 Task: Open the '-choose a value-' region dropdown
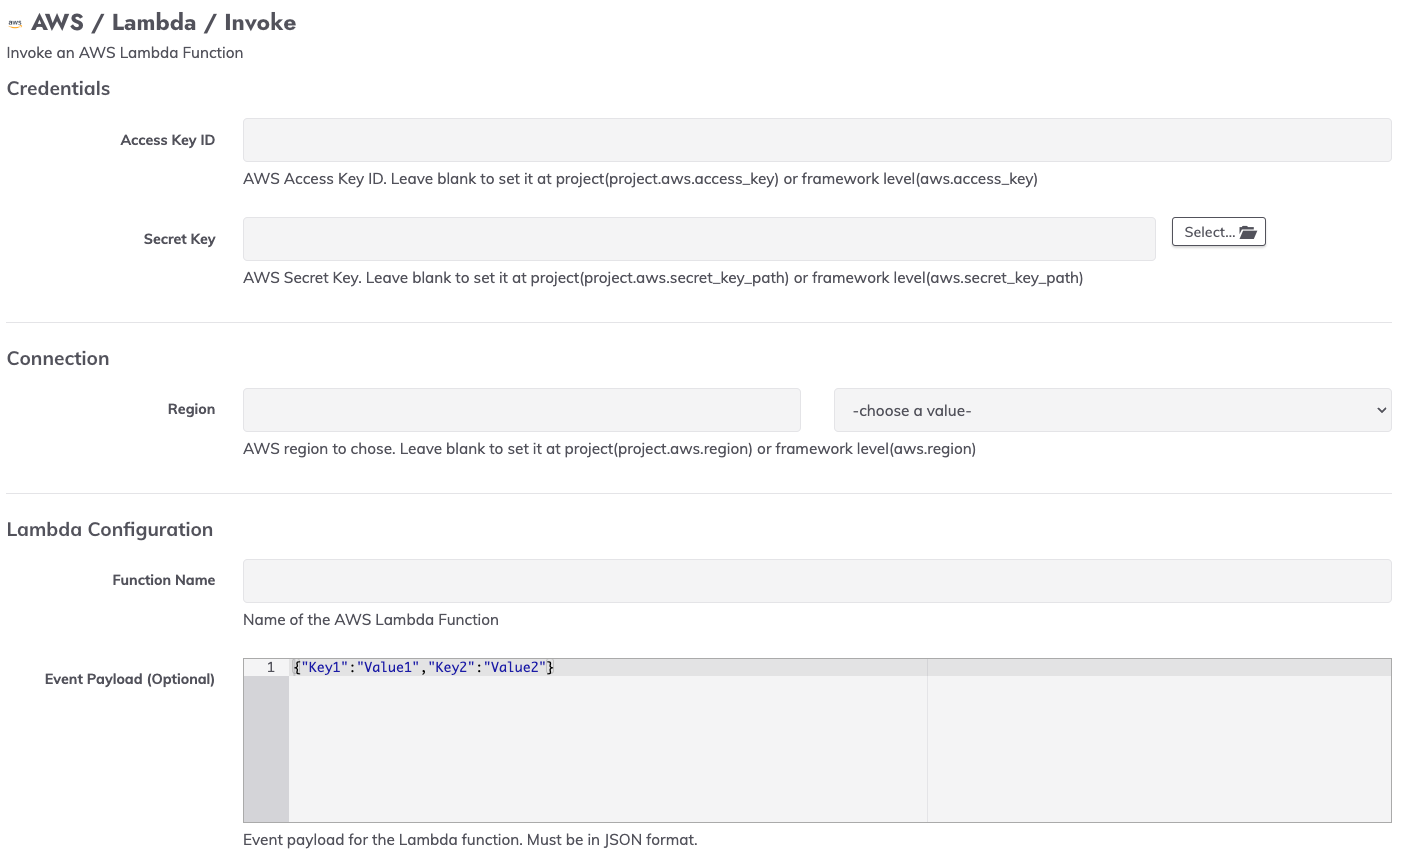[1113, 410]
